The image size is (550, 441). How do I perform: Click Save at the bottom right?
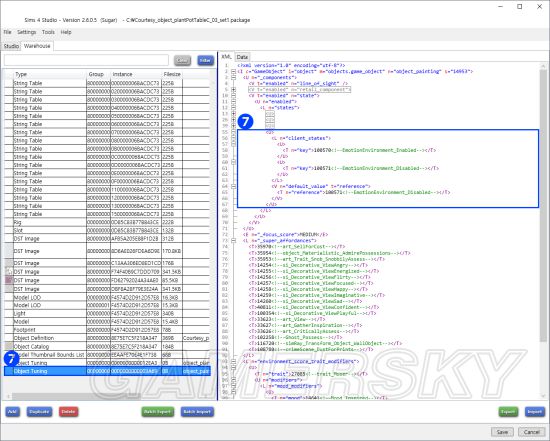click(502, 432)
